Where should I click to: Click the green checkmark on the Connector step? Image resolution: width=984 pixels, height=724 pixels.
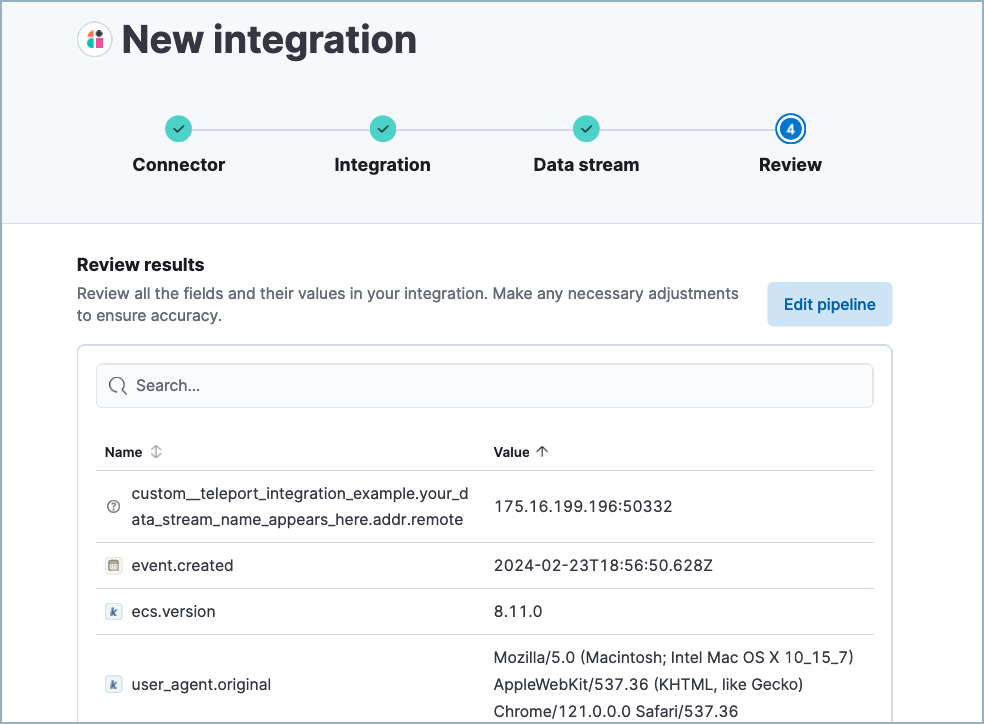178,128
